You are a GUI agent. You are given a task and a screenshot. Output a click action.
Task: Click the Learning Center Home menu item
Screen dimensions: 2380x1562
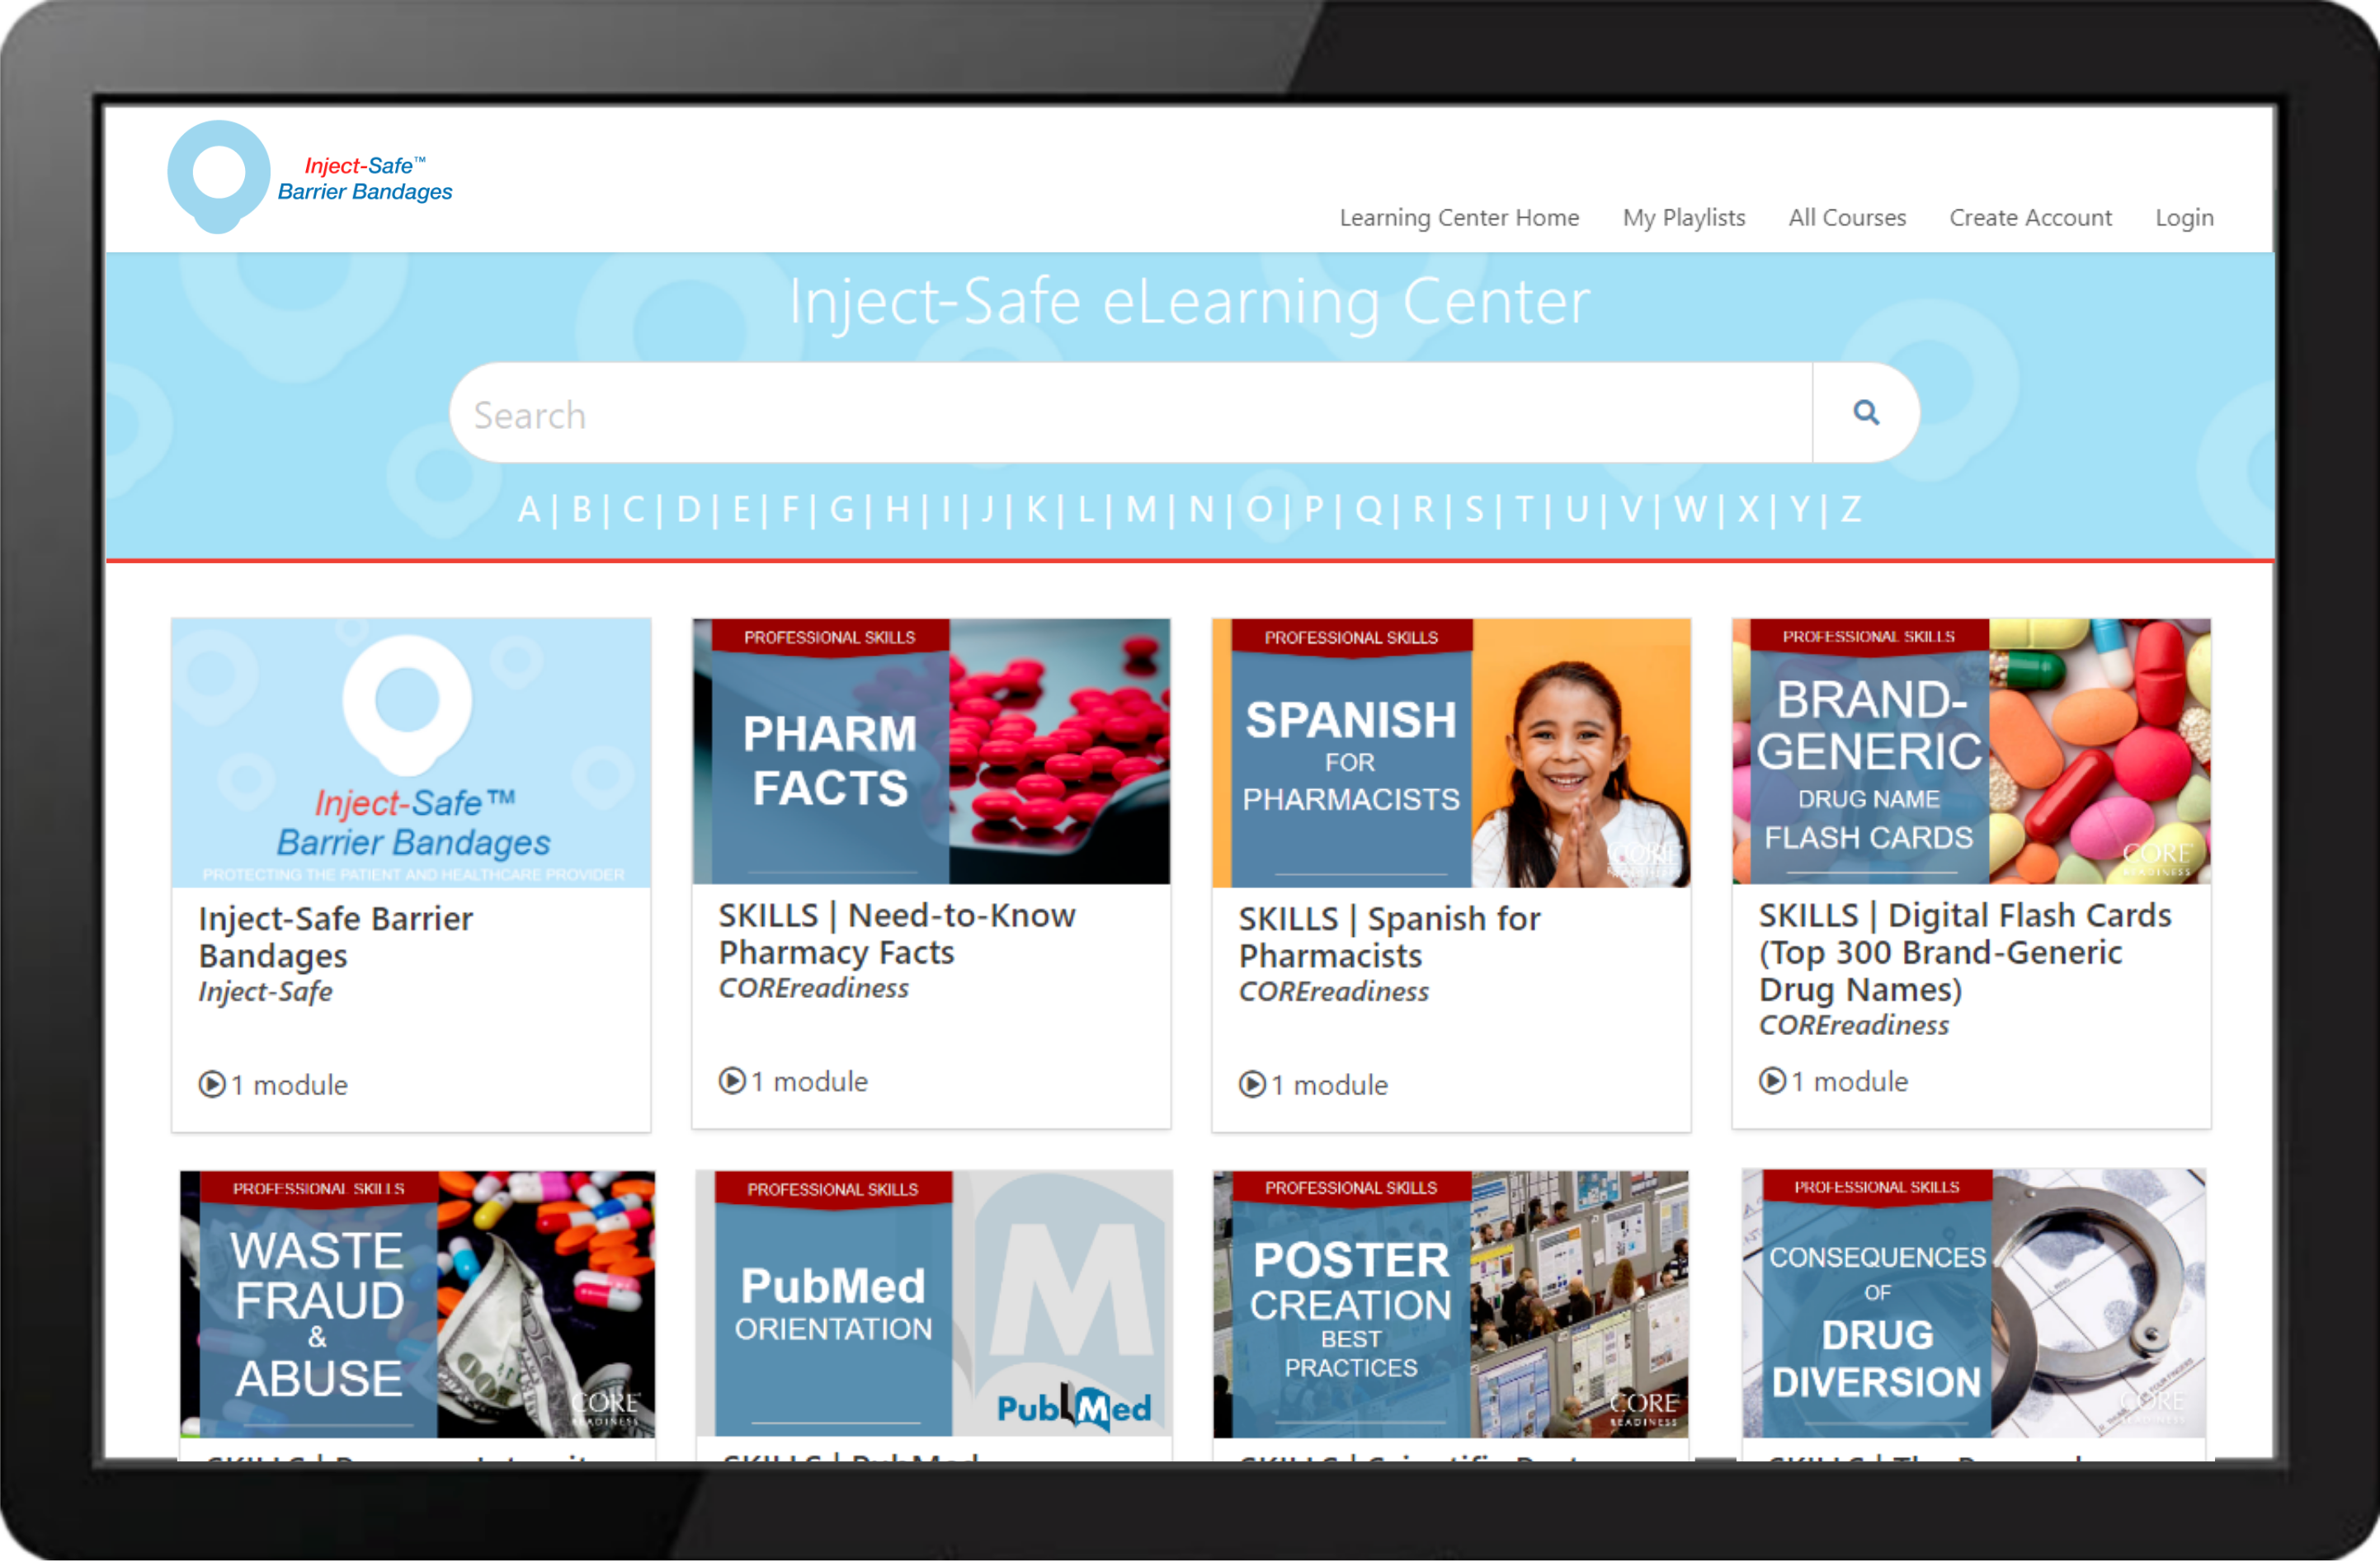[1459, 218]
